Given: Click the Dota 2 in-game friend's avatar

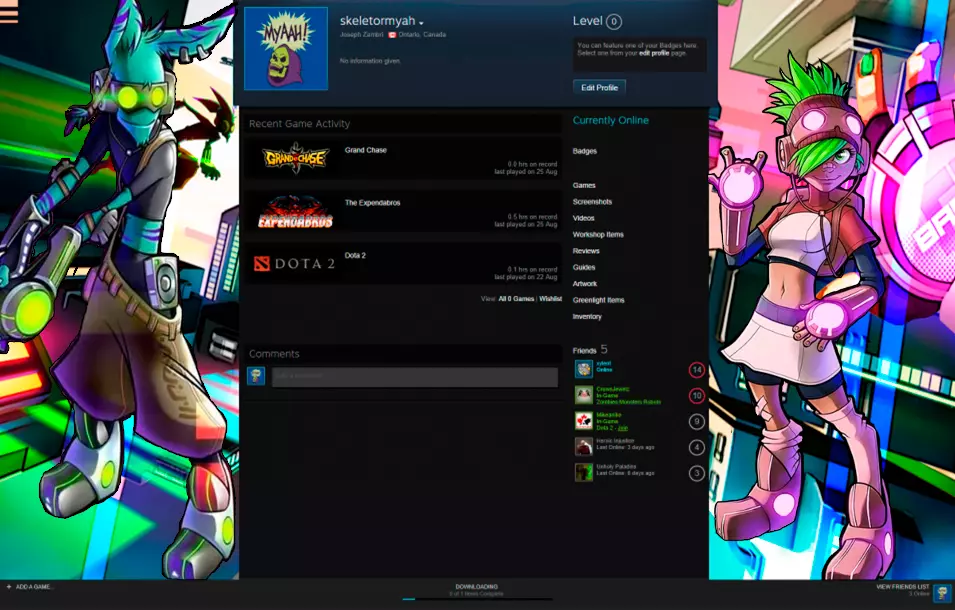Looking at the screenshot, I should 583,421.
